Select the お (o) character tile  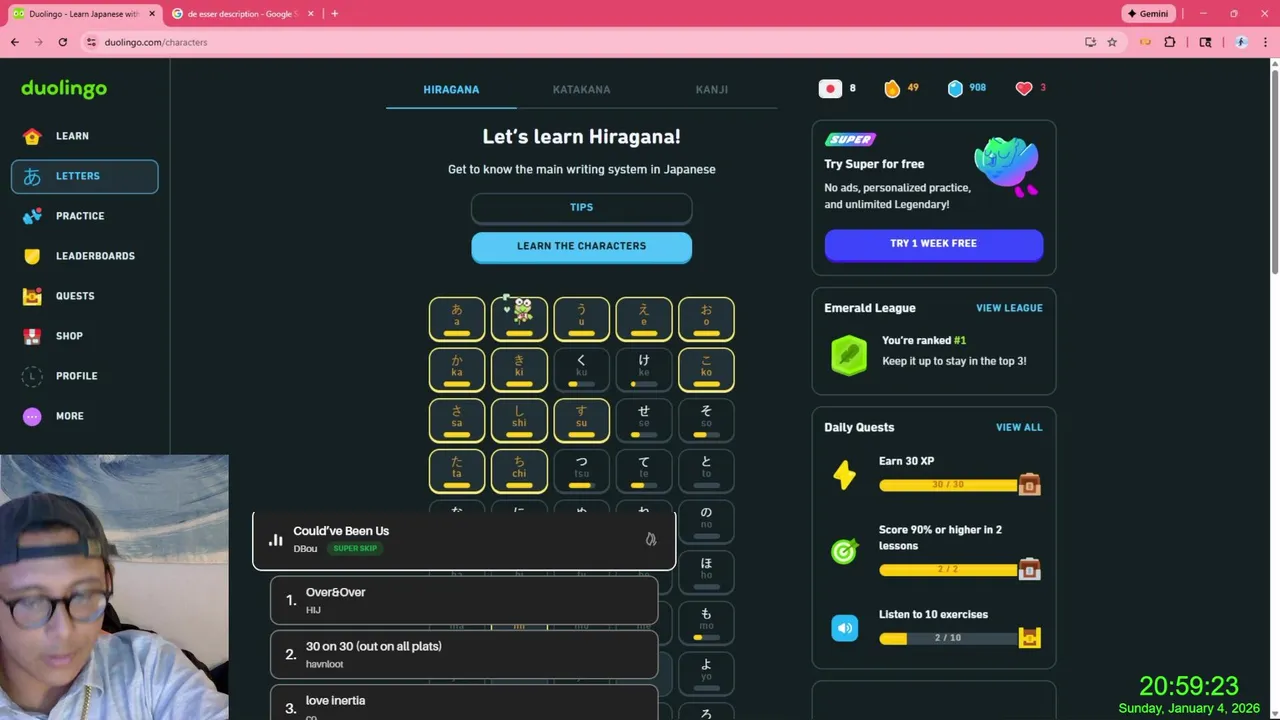[x=706, y=319]
